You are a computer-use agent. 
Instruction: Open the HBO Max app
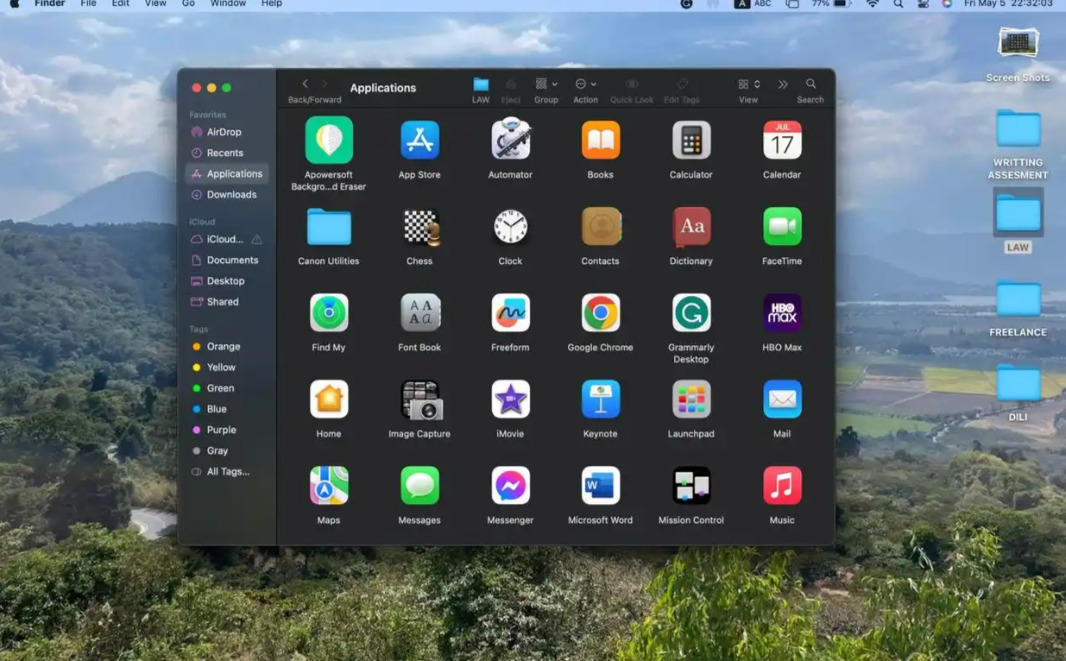coord(782,313)
